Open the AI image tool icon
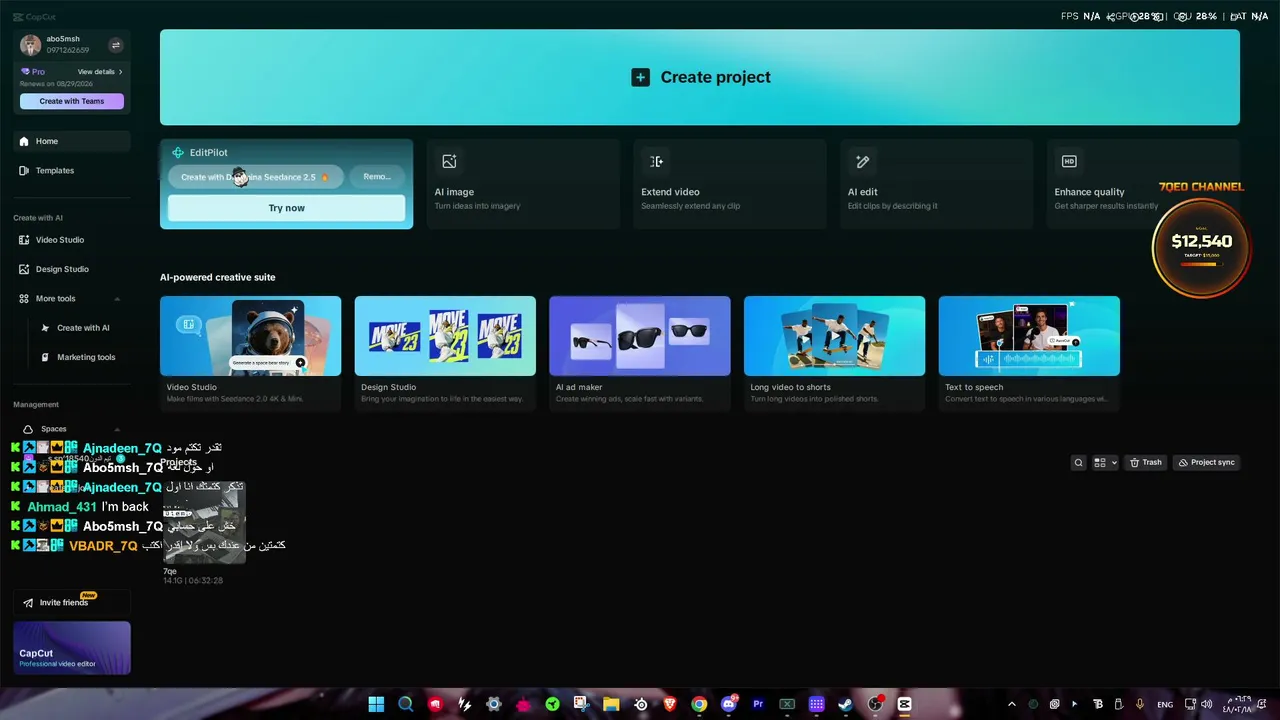Screen dimensions: 1280x720 click(x=449, y=161)
